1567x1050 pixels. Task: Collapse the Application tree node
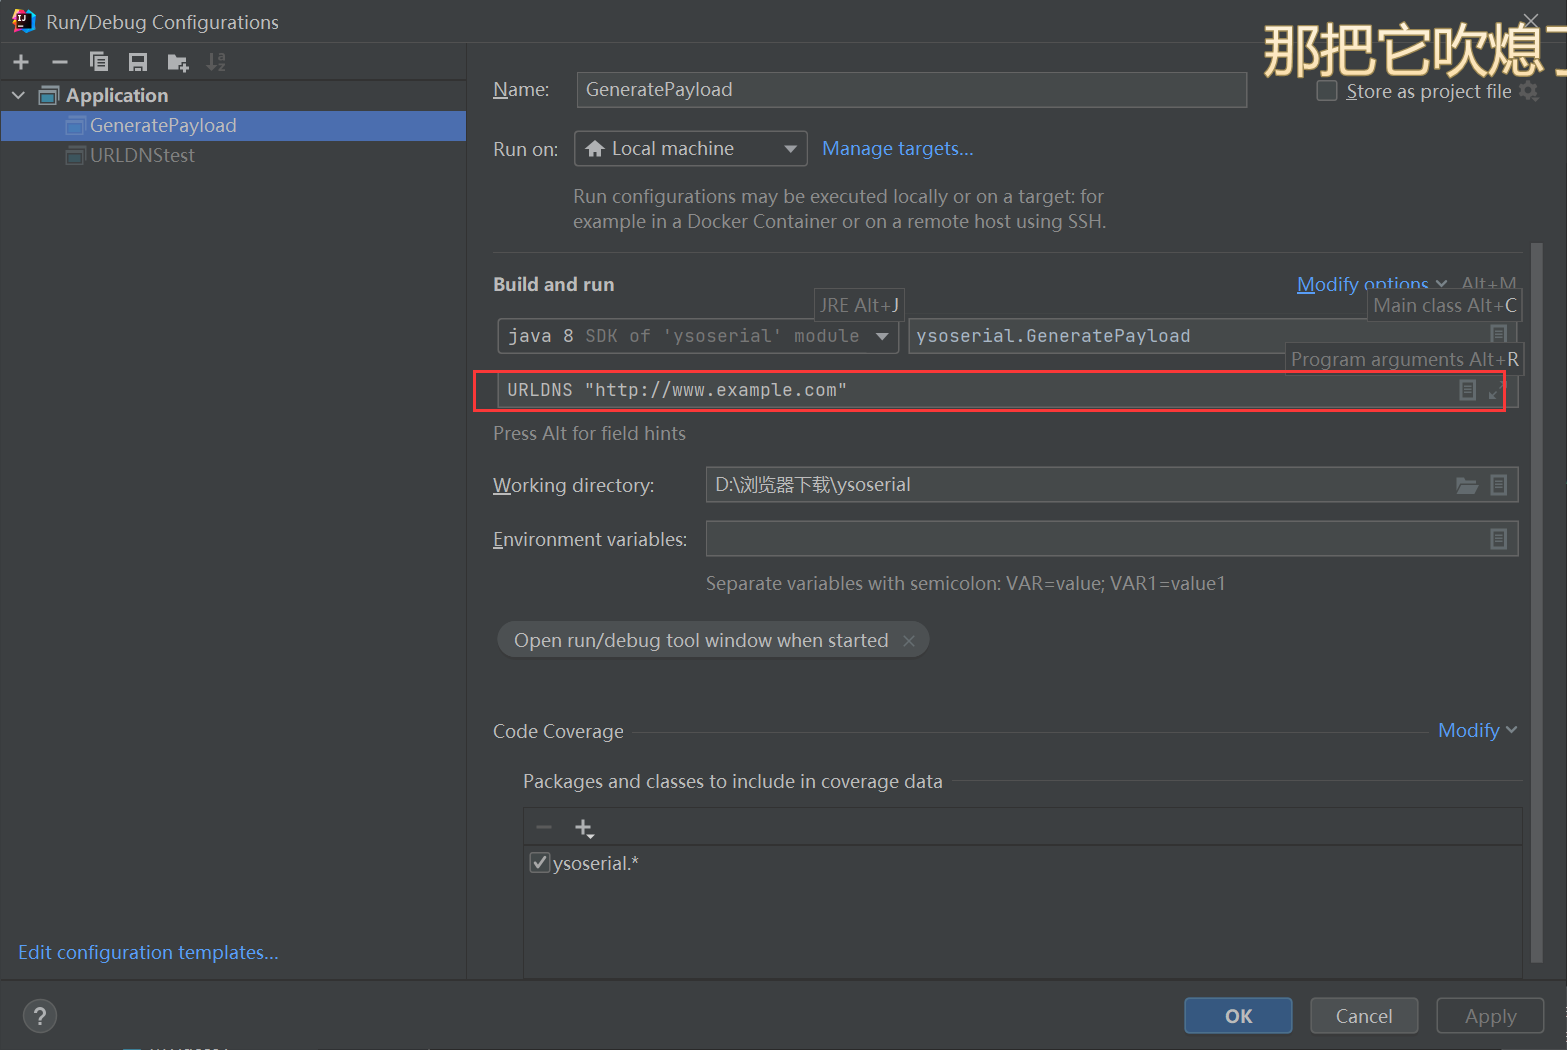(19, 95)
